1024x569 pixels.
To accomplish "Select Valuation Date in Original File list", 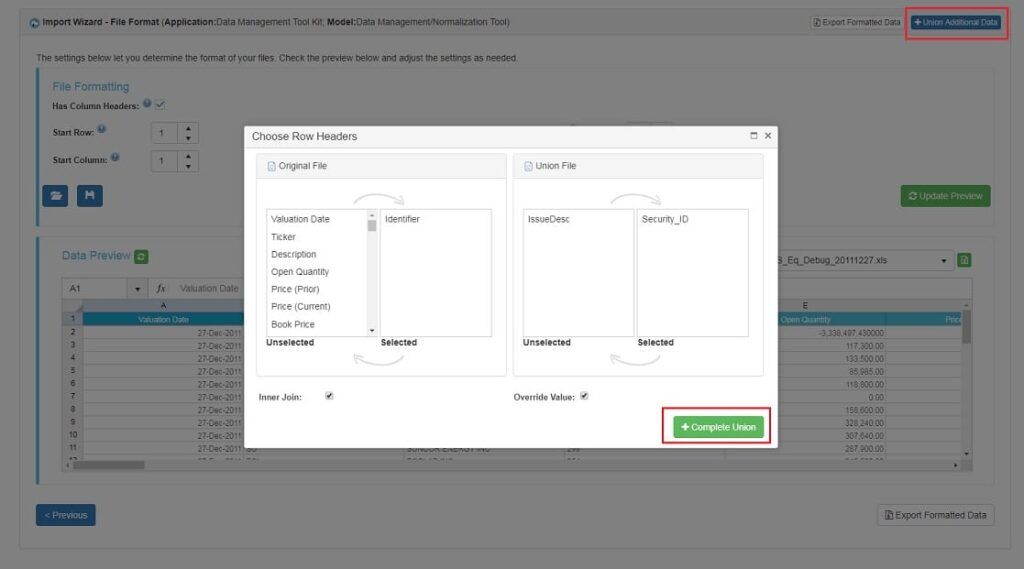I will click(300, 219).
